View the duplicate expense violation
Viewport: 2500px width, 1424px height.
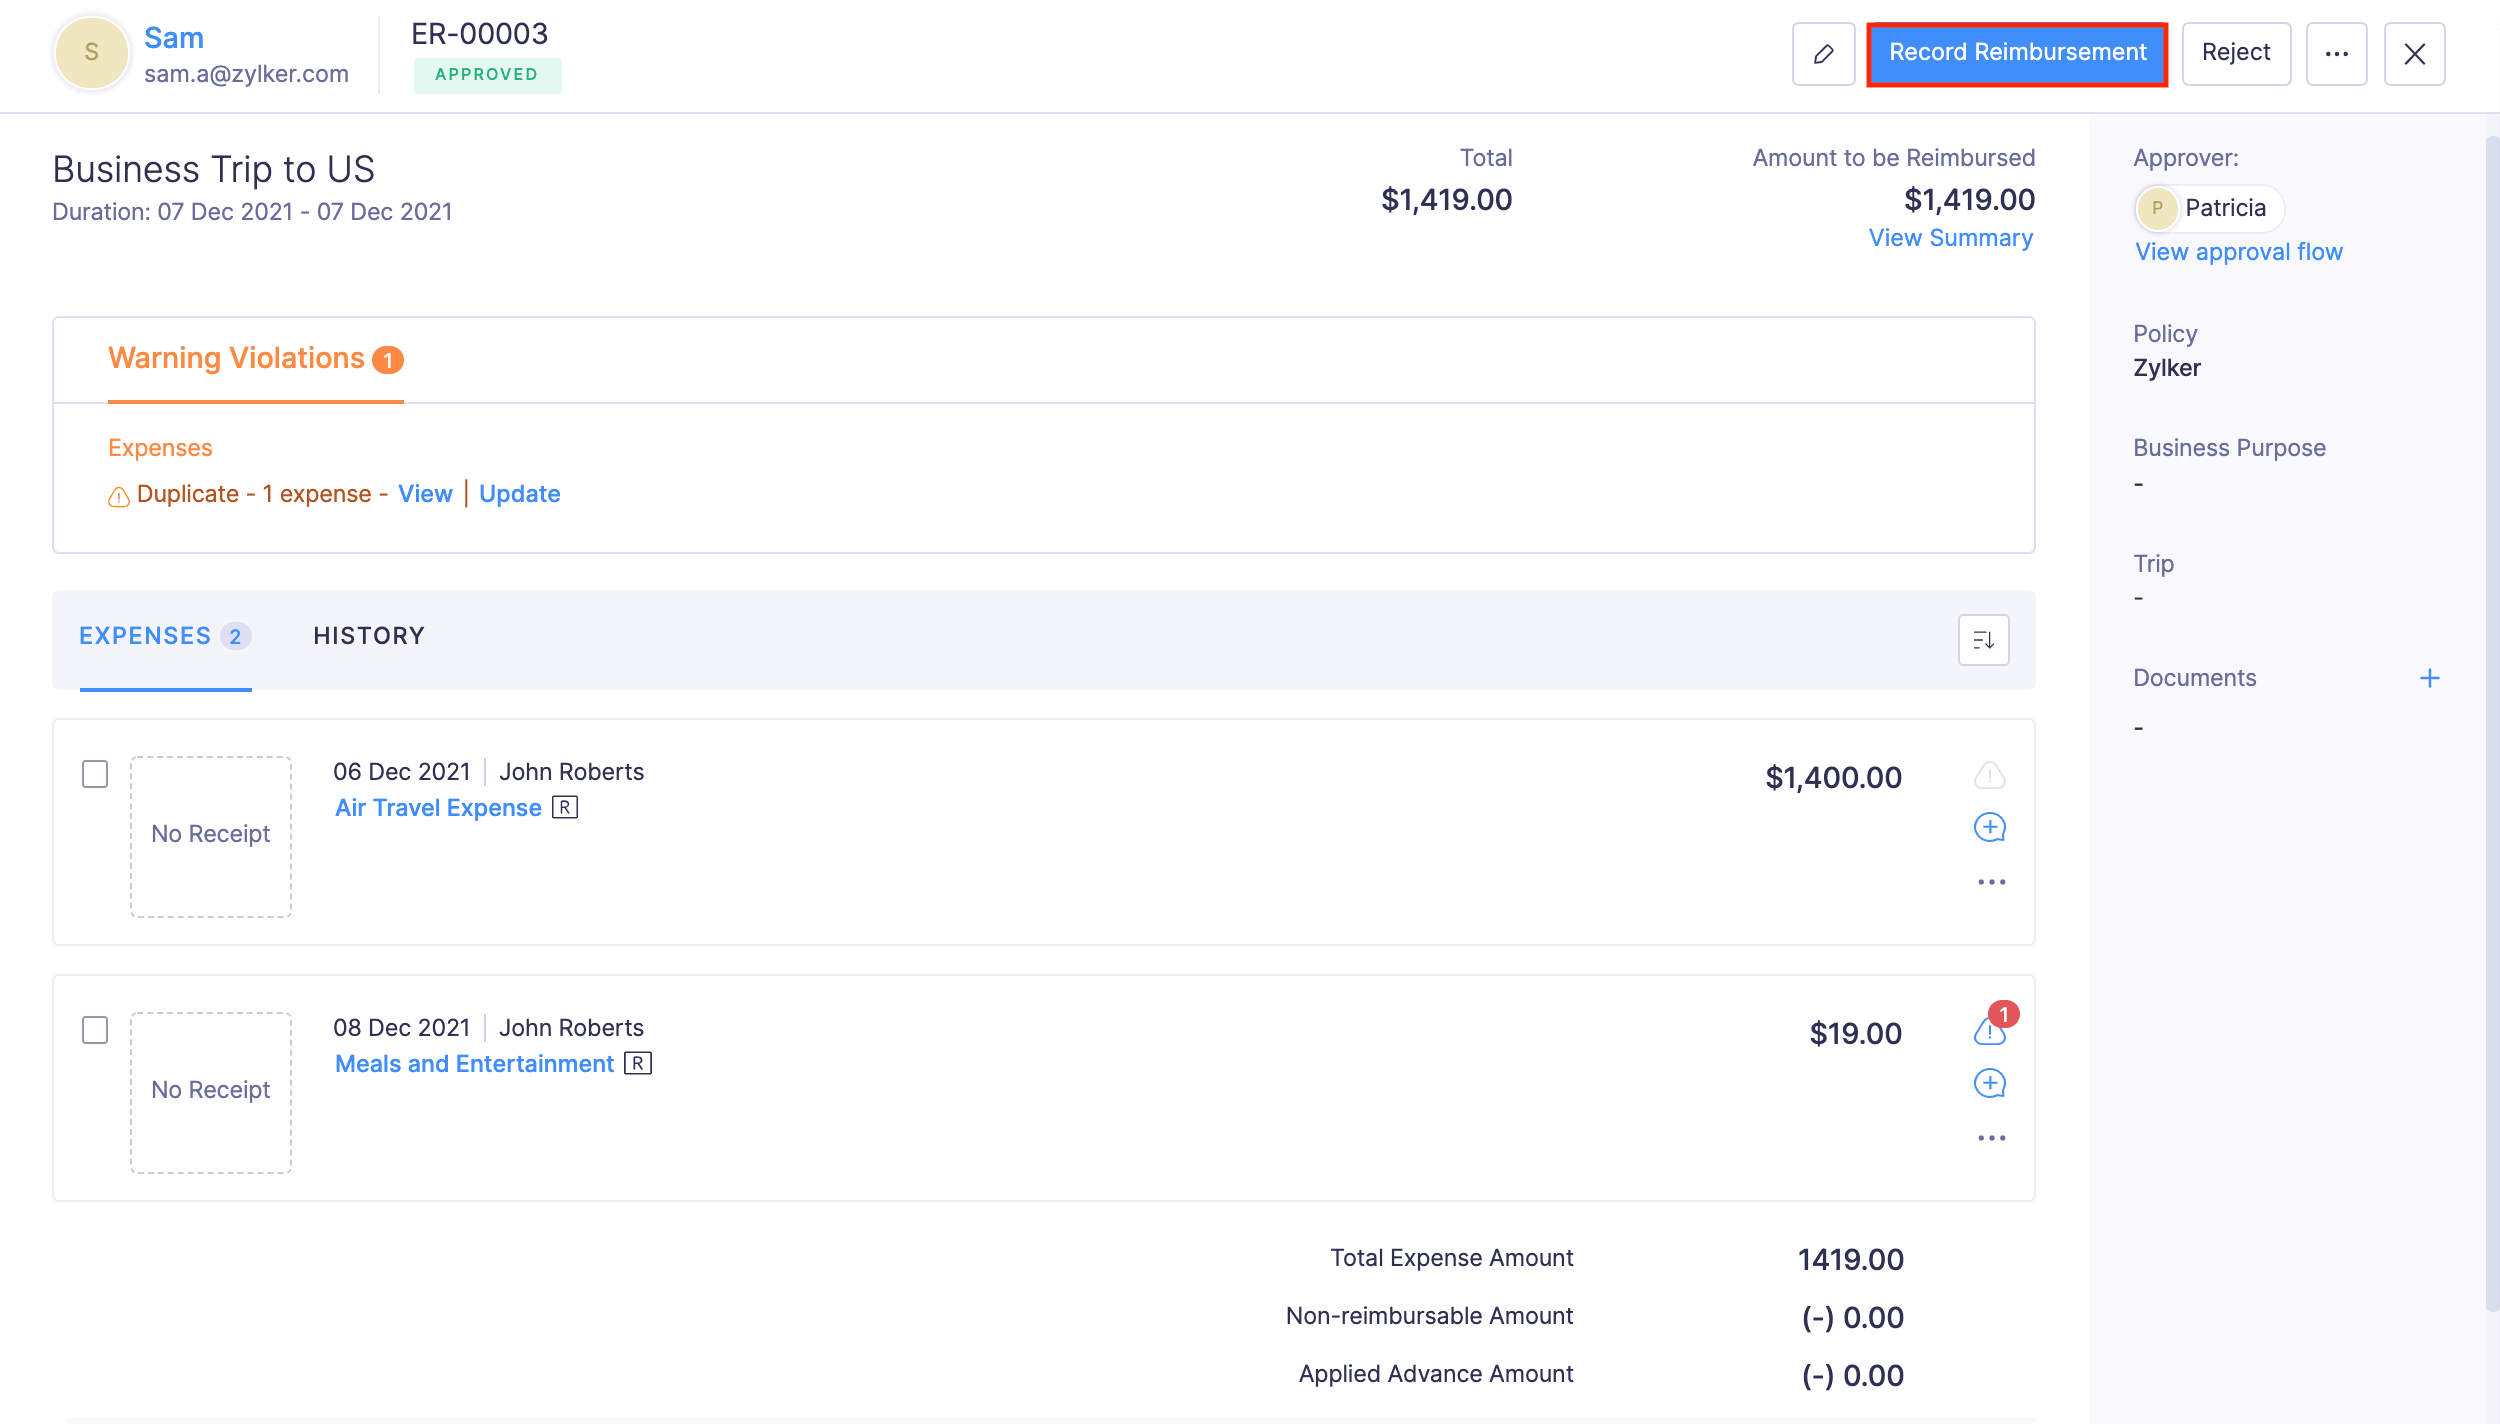click(426, 493)
